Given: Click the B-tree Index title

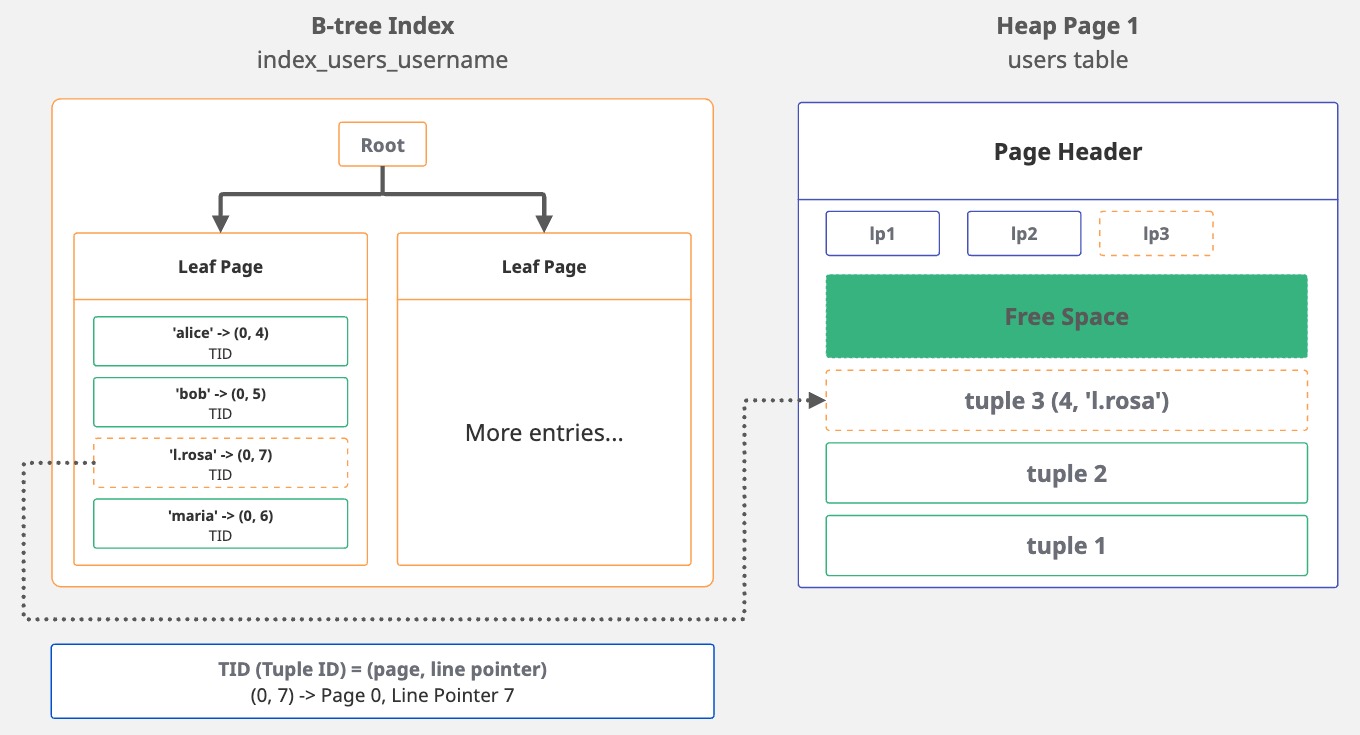Looking at the screenshot, I should coord(382,27).
